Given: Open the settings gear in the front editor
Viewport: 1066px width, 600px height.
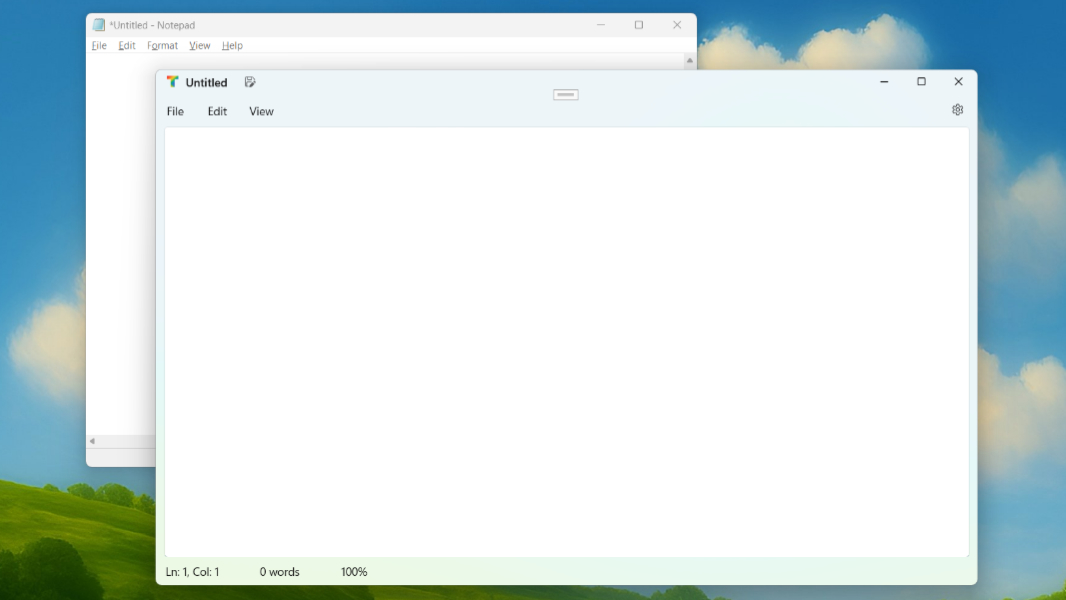Looking at the screenshot, I should (957, 110).
